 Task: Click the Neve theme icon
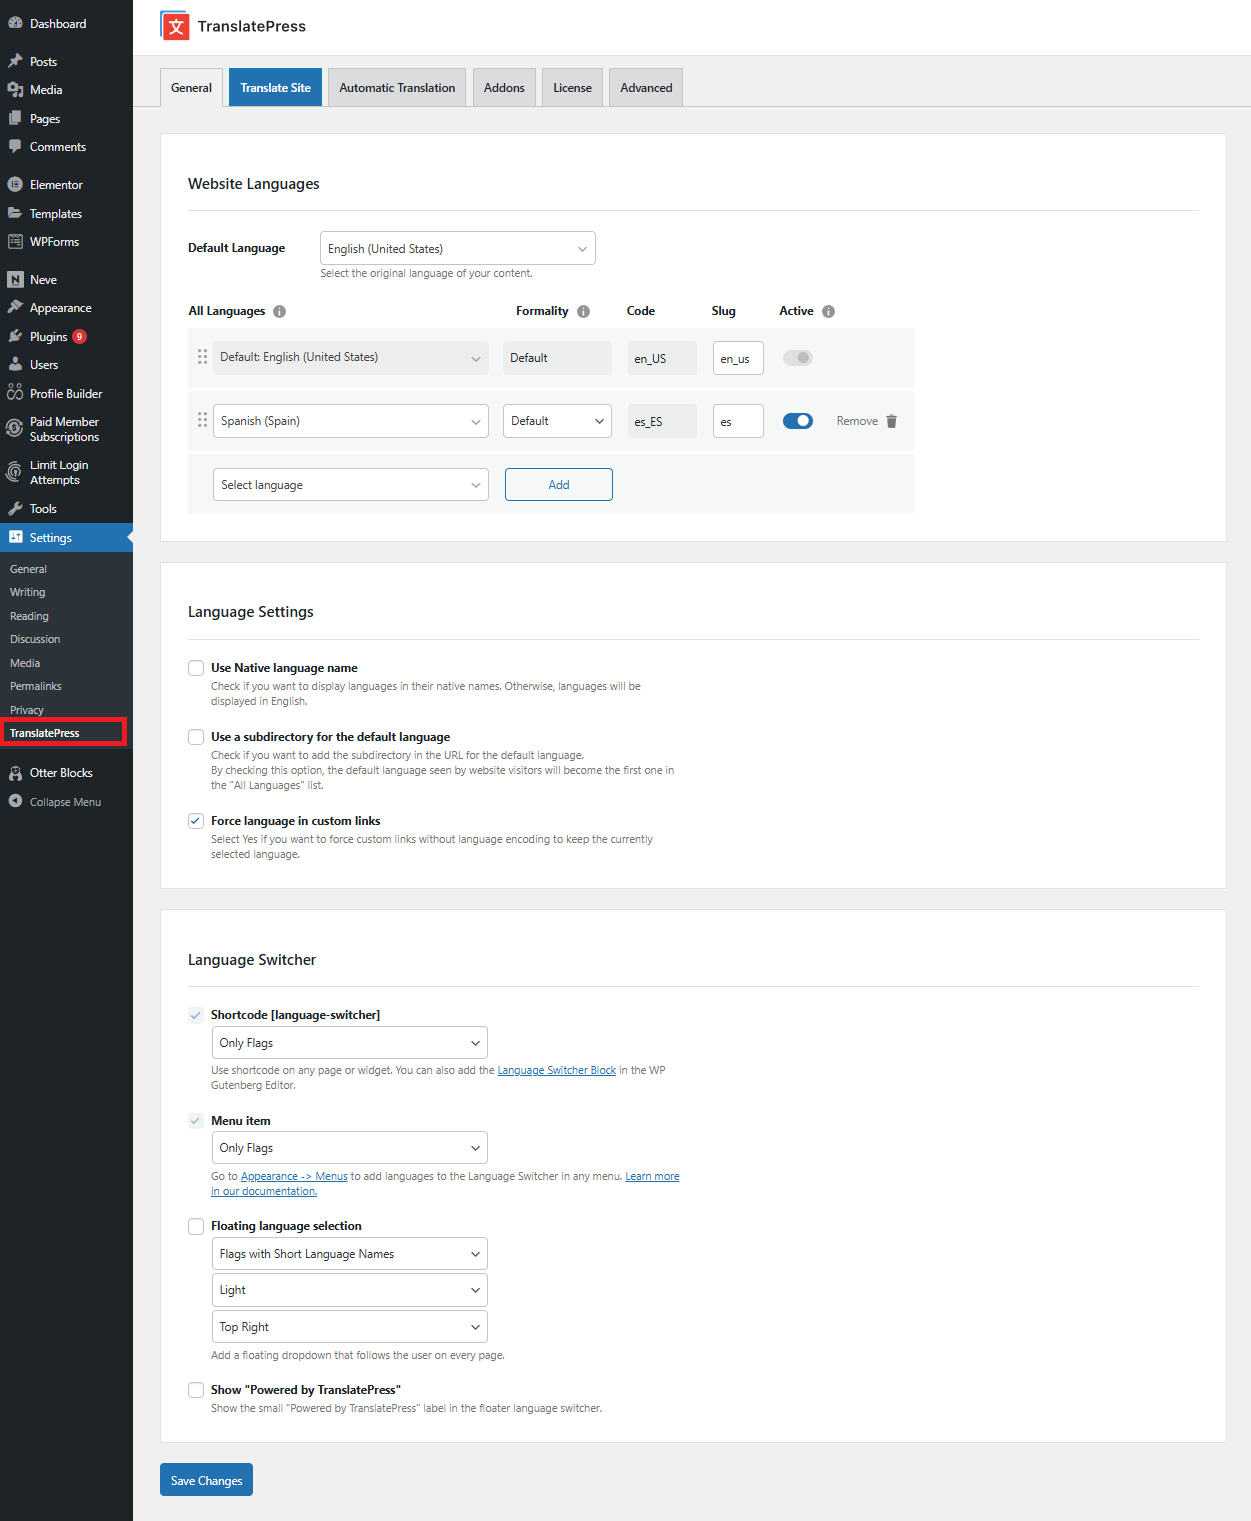(15, 279)
